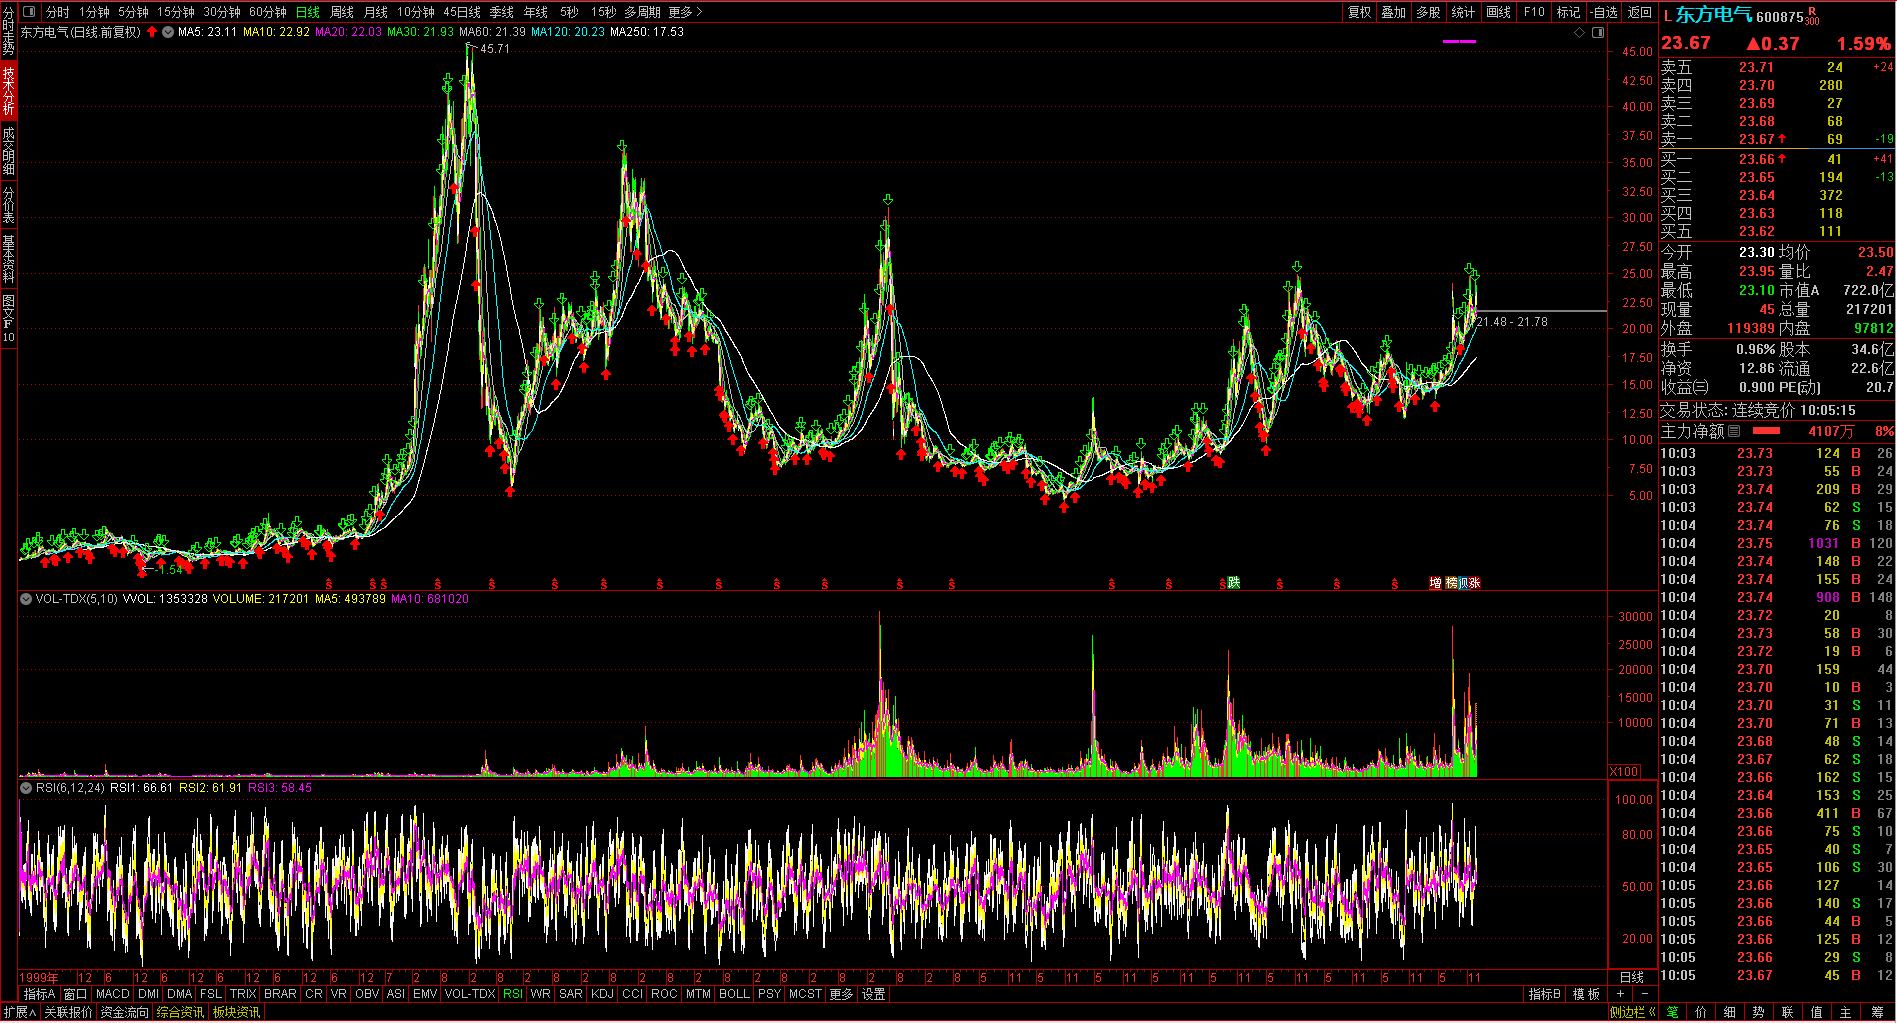The image size is (1897, 1023).
Task: Click the plus zoom-in button near 日线
Action: 1620,994
